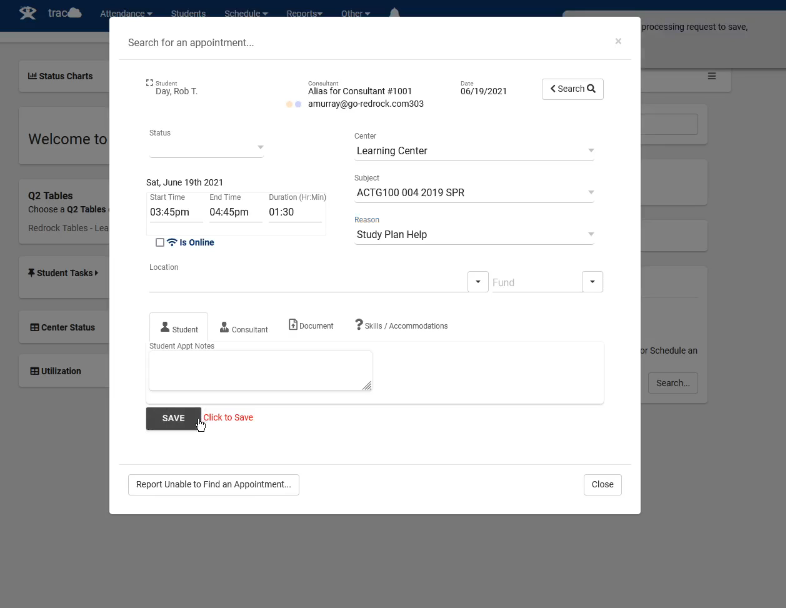786x608 pixels.
Task: Click the Status Charts panel label
Action: (66, 76)
